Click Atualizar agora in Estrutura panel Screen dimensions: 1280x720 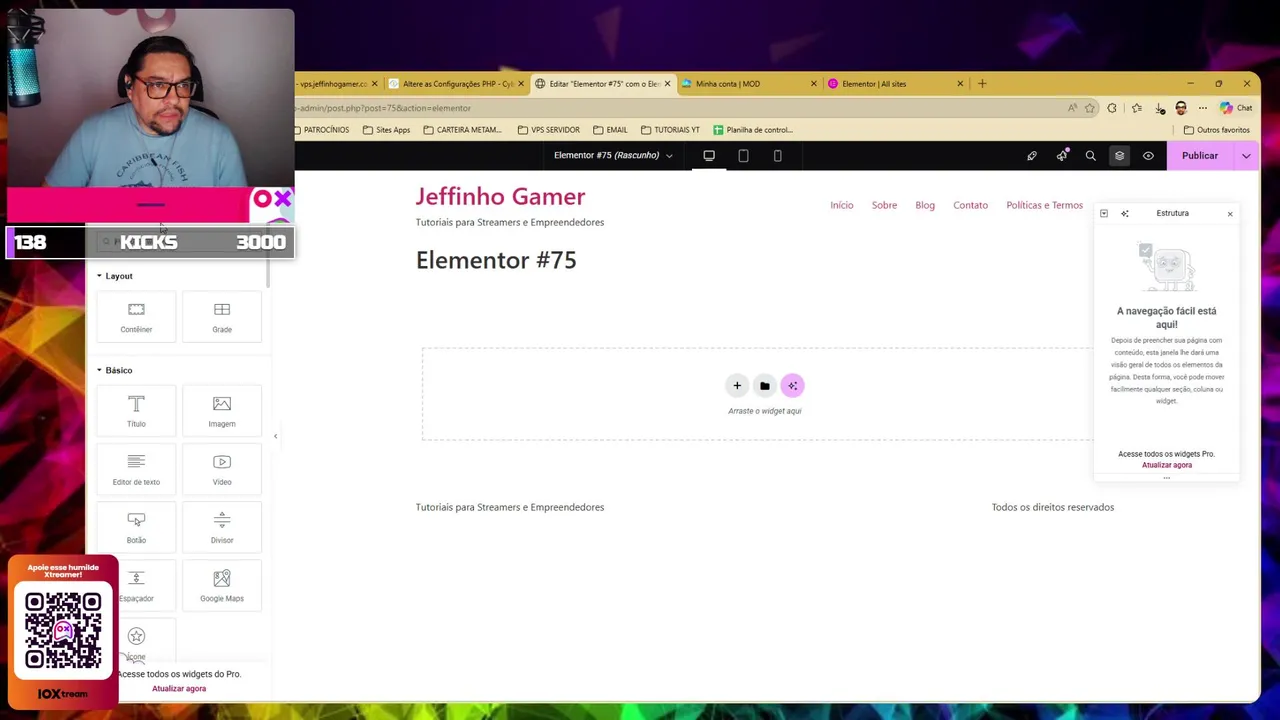click(1167, 465)
